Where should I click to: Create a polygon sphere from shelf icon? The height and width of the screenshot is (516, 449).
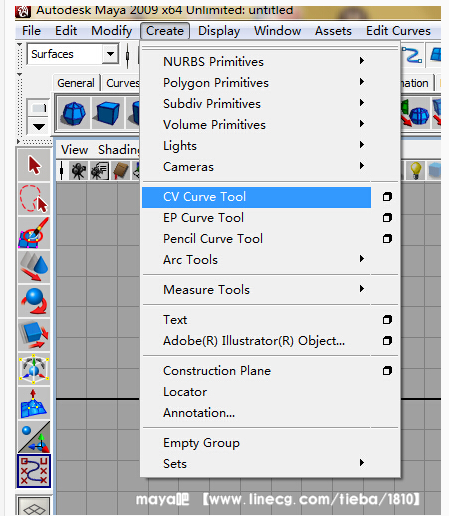(74, 114)
